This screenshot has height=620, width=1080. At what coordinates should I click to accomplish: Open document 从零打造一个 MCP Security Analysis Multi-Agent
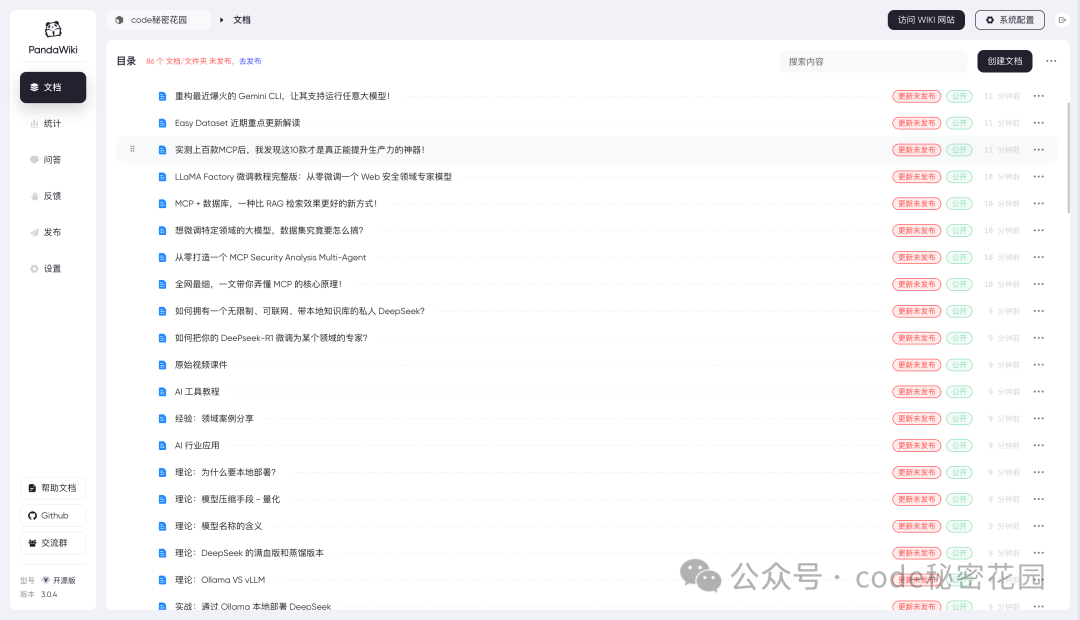(x=270, y=258)
